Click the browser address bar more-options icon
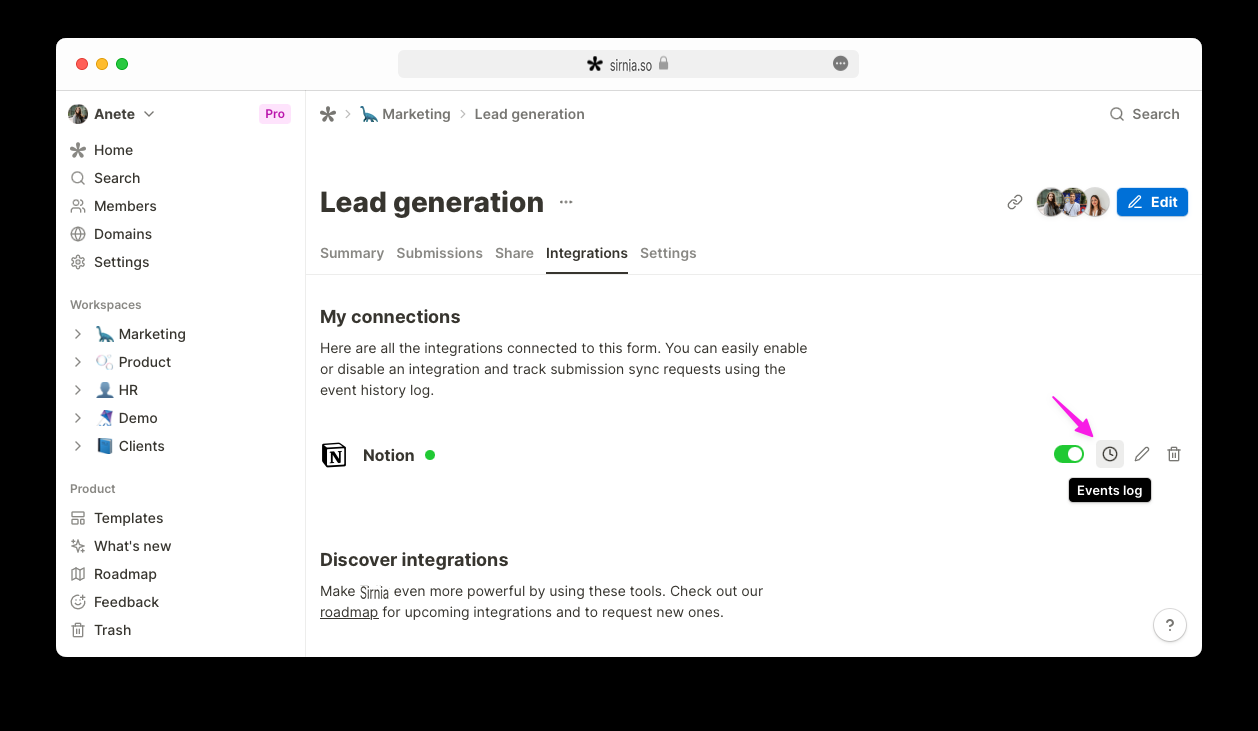This screenshot has width=1258, height=731. pyautogui.click(x=841, y=64)
